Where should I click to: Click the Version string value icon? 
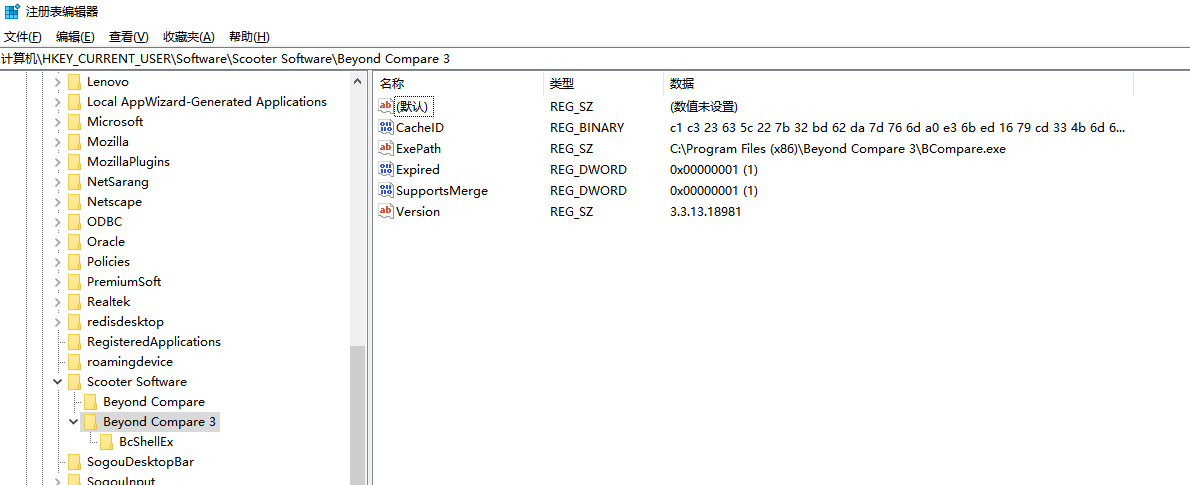tap(386, 212)
